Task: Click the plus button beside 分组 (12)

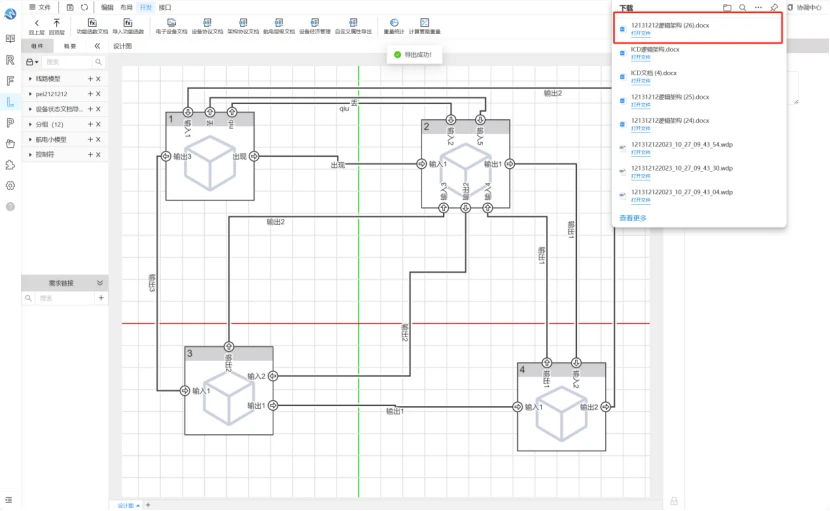Action: pos(90,124)
